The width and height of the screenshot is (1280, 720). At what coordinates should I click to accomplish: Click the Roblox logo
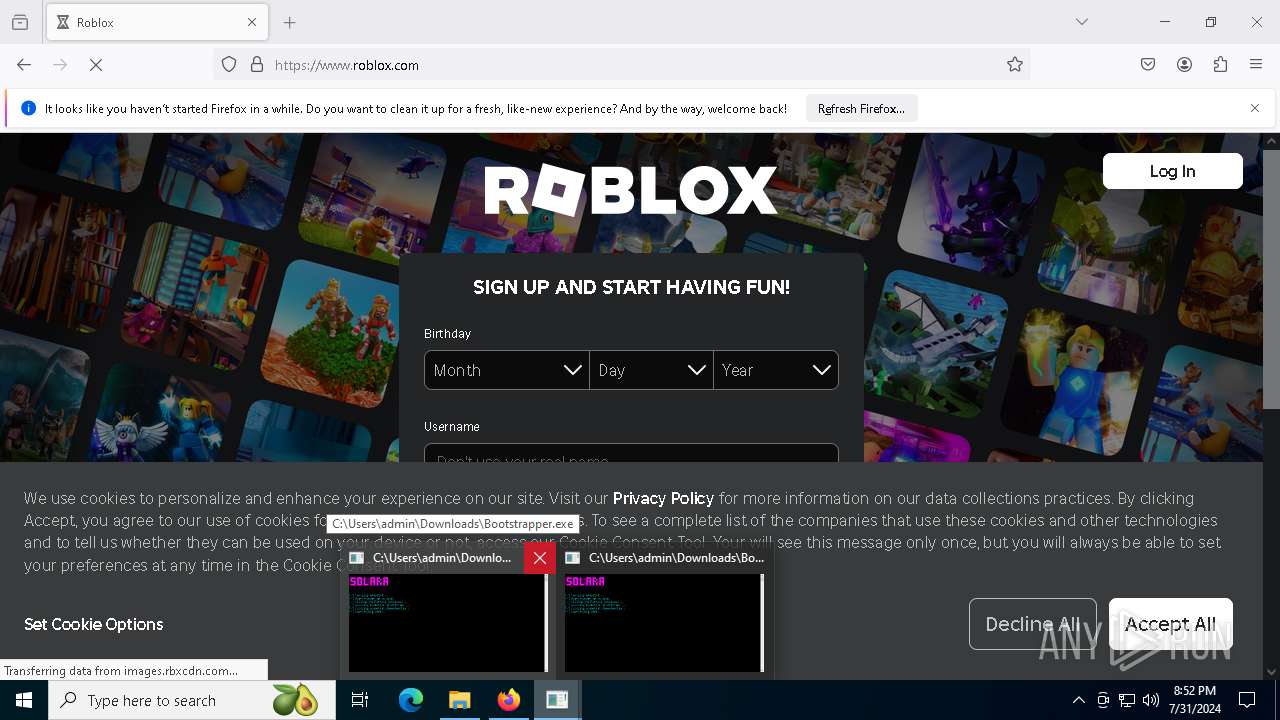point(631,190)
